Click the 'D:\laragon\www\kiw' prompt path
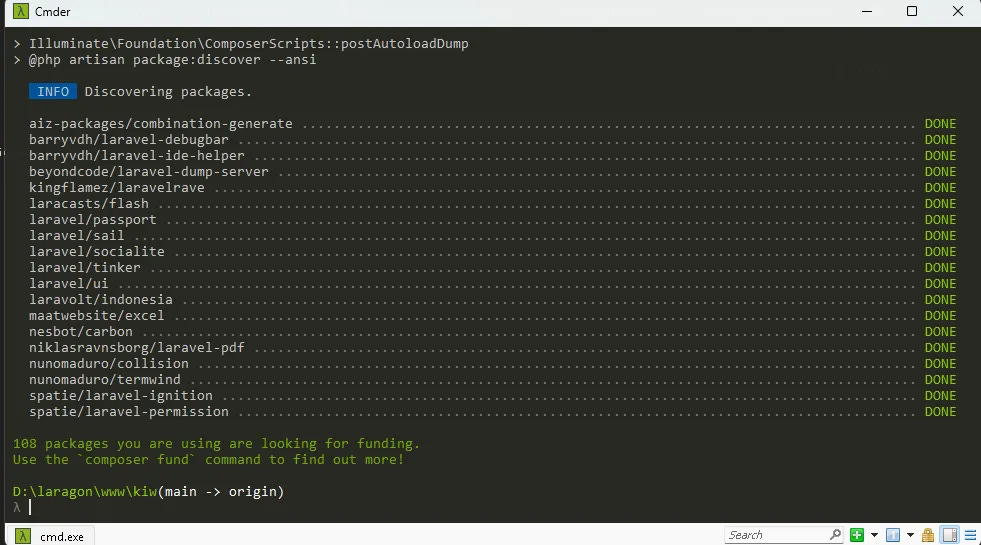 [x=84, y=492]
